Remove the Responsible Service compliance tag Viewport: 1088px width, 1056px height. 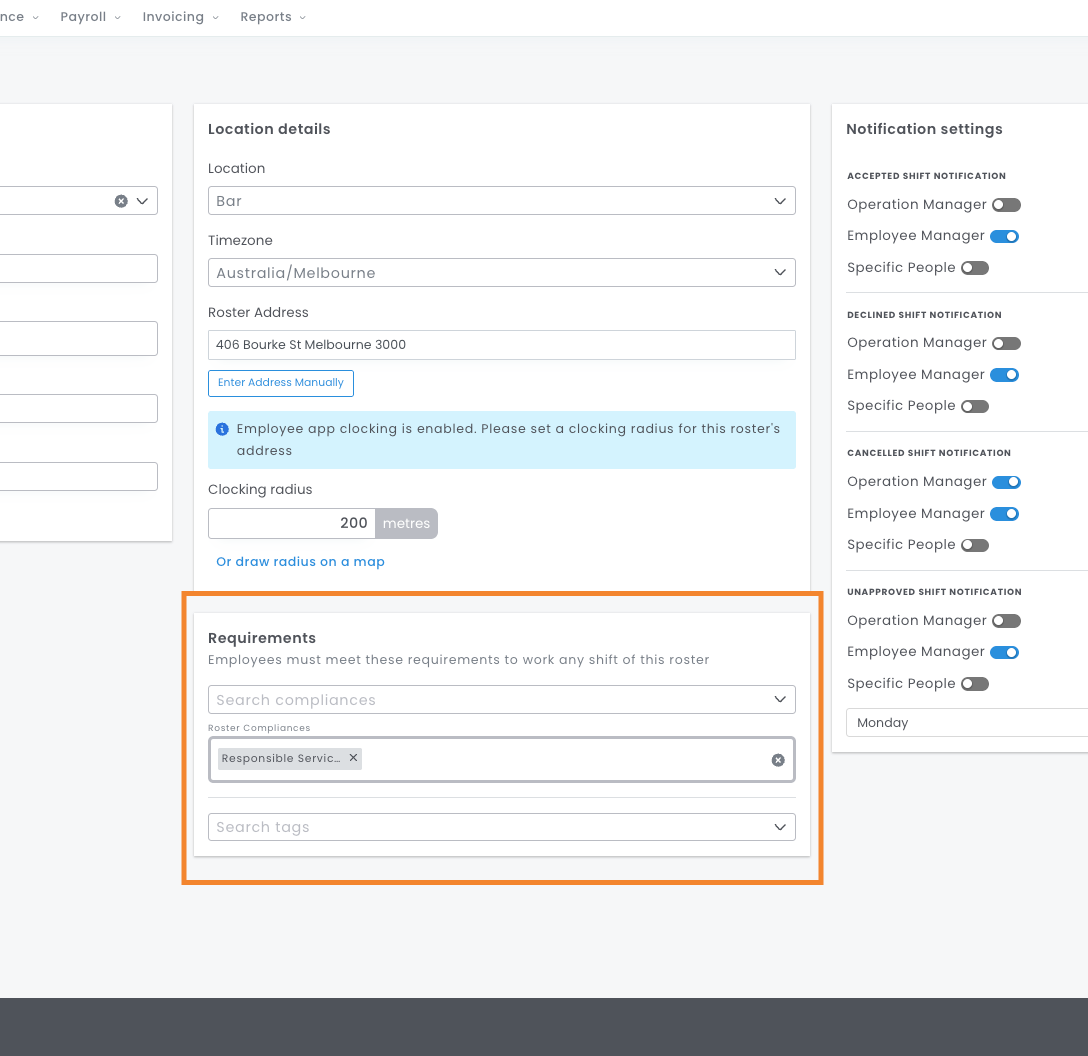pos(353,758)
